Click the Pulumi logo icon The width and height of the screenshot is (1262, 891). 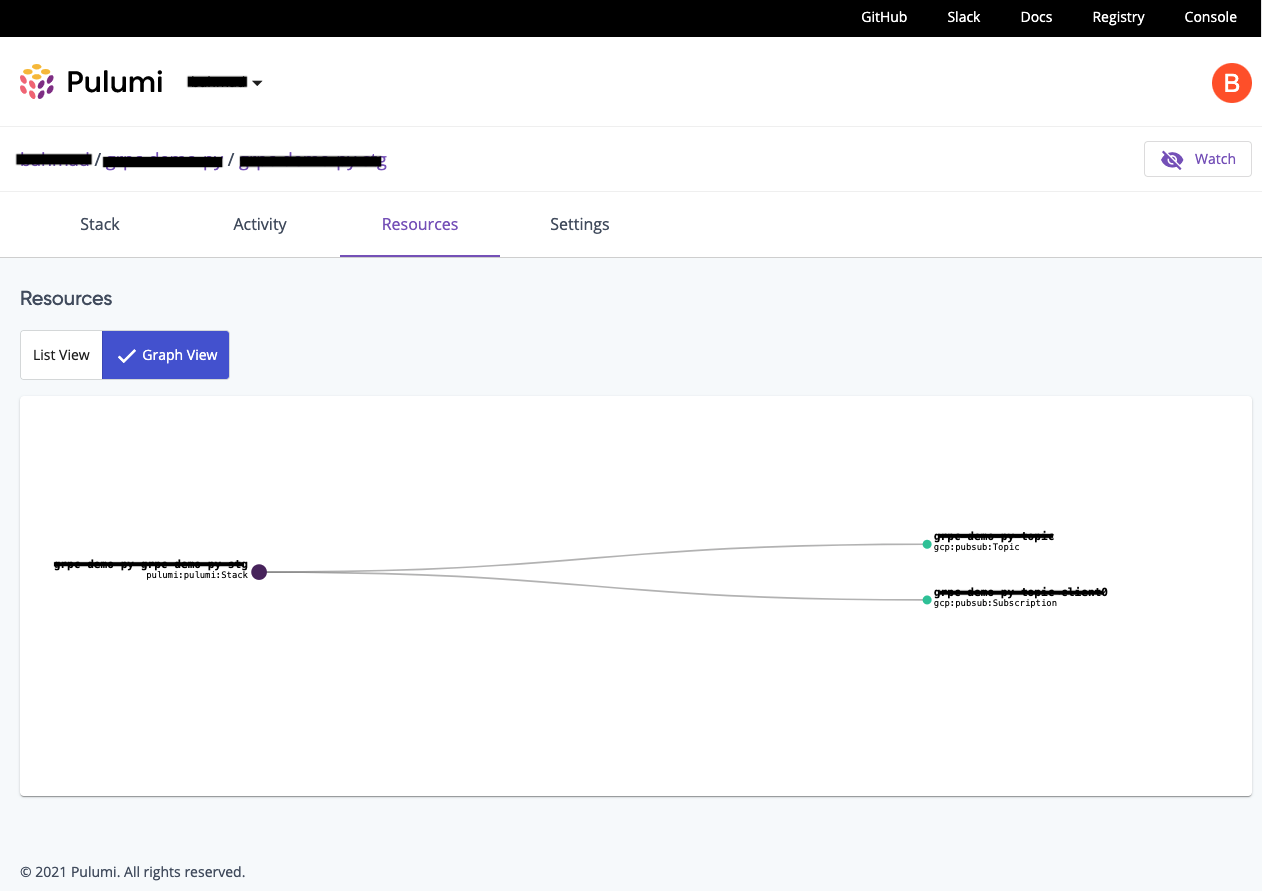pos(37,82)
